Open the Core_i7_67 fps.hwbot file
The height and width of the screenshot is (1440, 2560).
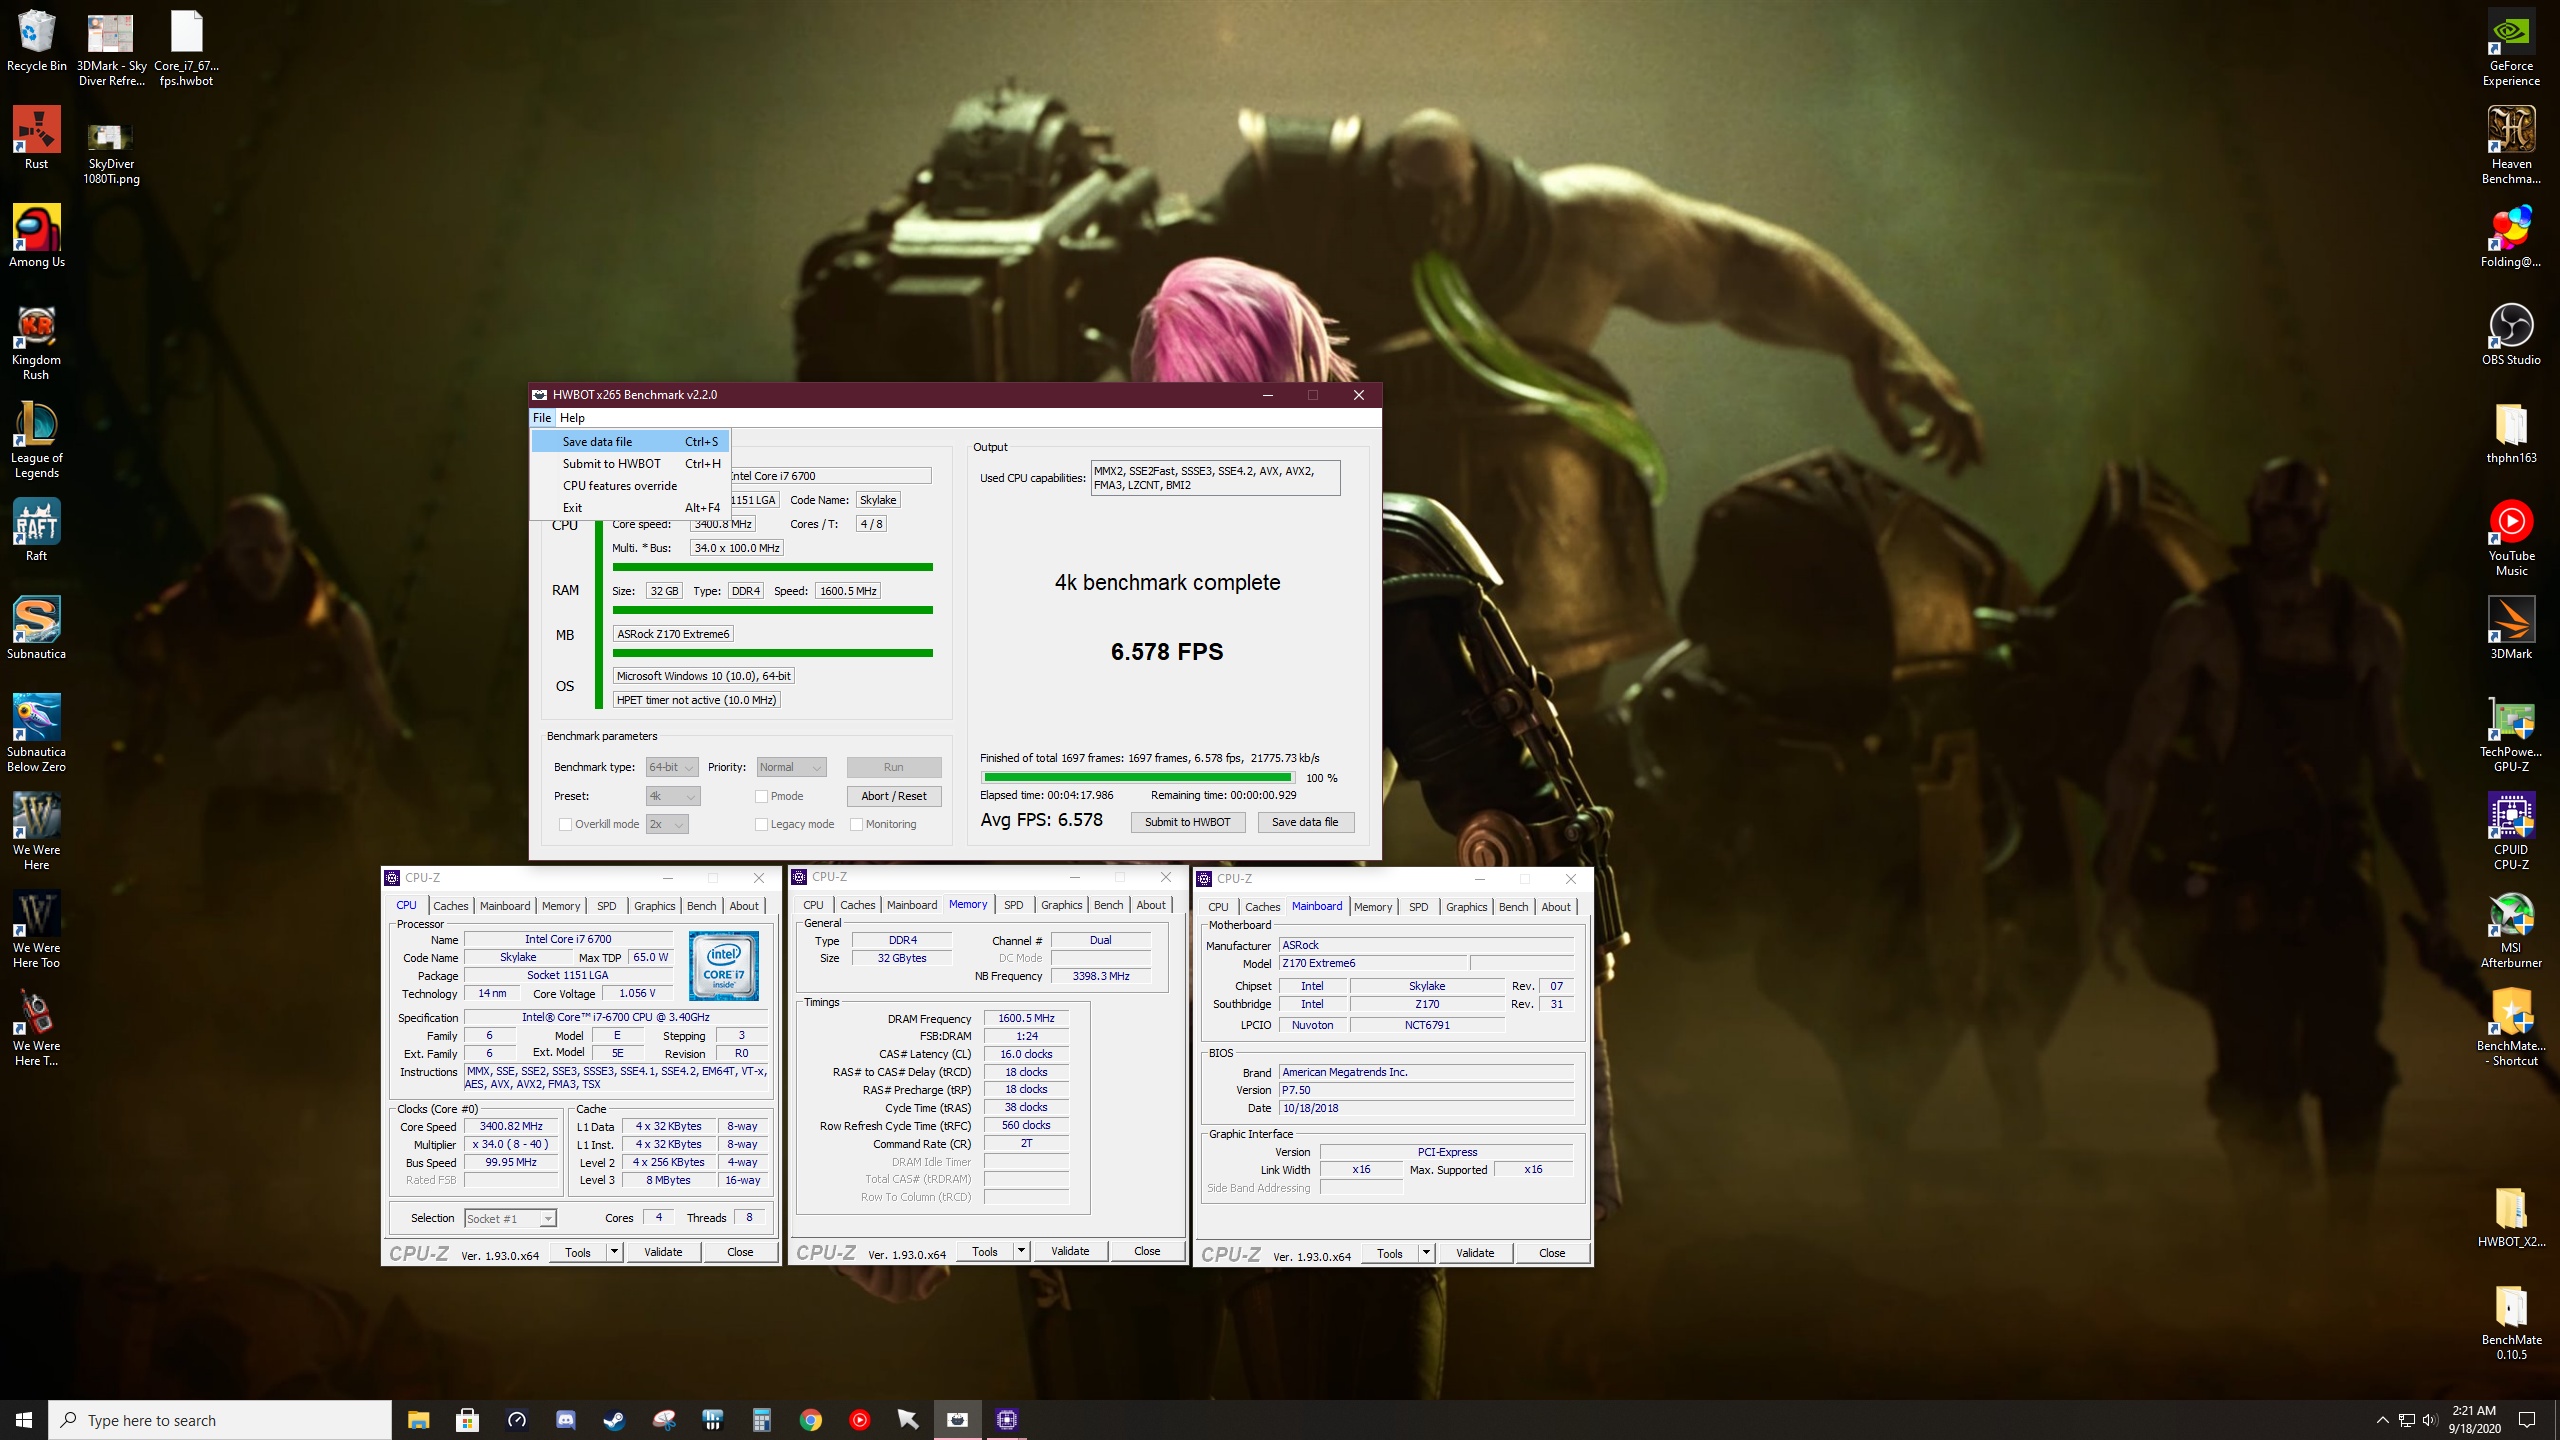pyautogui.click(x=186, y=48)
